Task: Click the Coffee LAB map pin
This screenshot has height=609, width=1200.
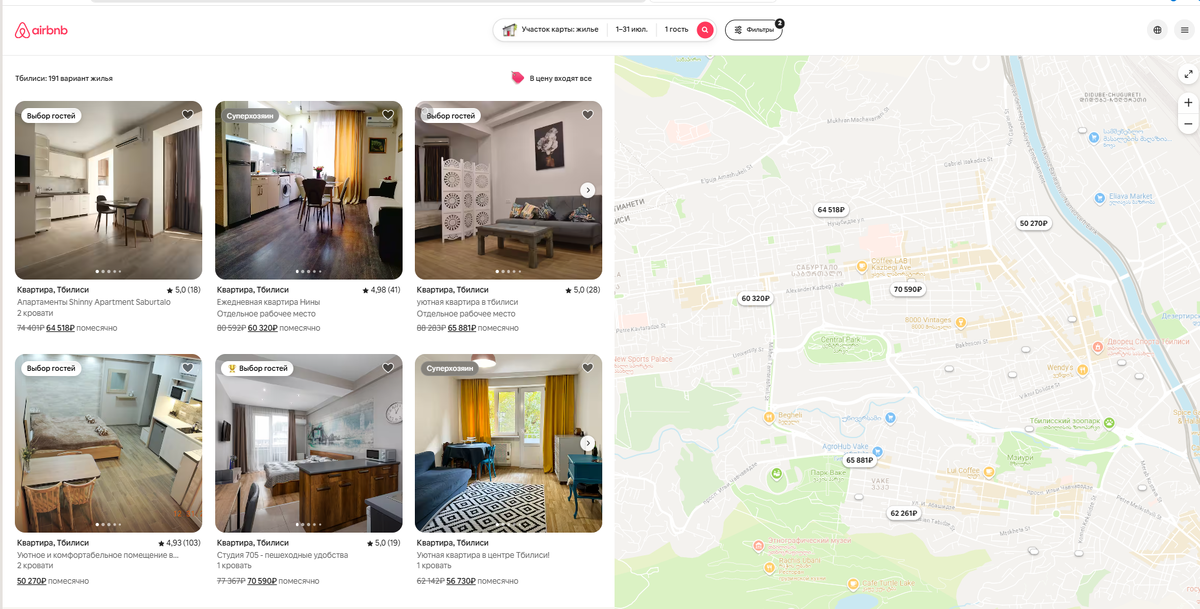Action: pyautogui.click(x=861, y=267)
